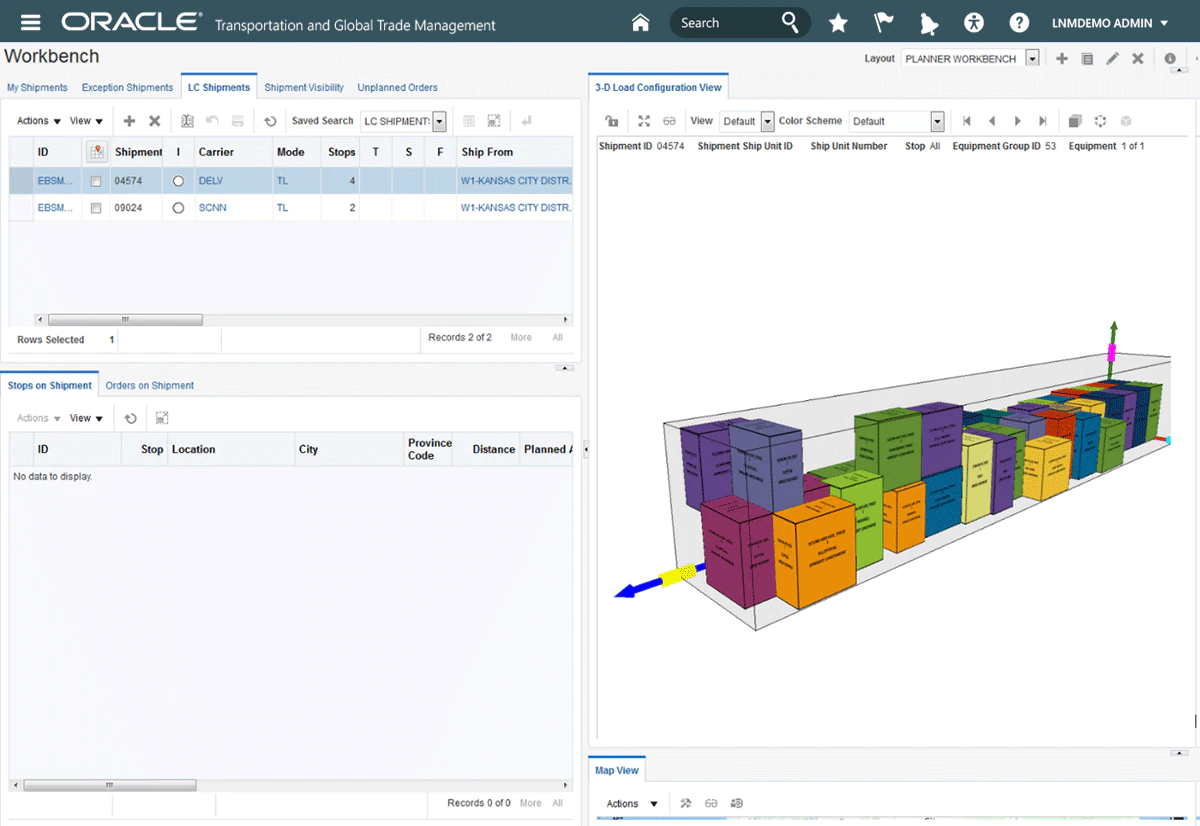Image resolution: width=1200 pixels, height=826 pixels.
Task: Maximize the 3-D view with expand icon
Action: coord(644,121)
